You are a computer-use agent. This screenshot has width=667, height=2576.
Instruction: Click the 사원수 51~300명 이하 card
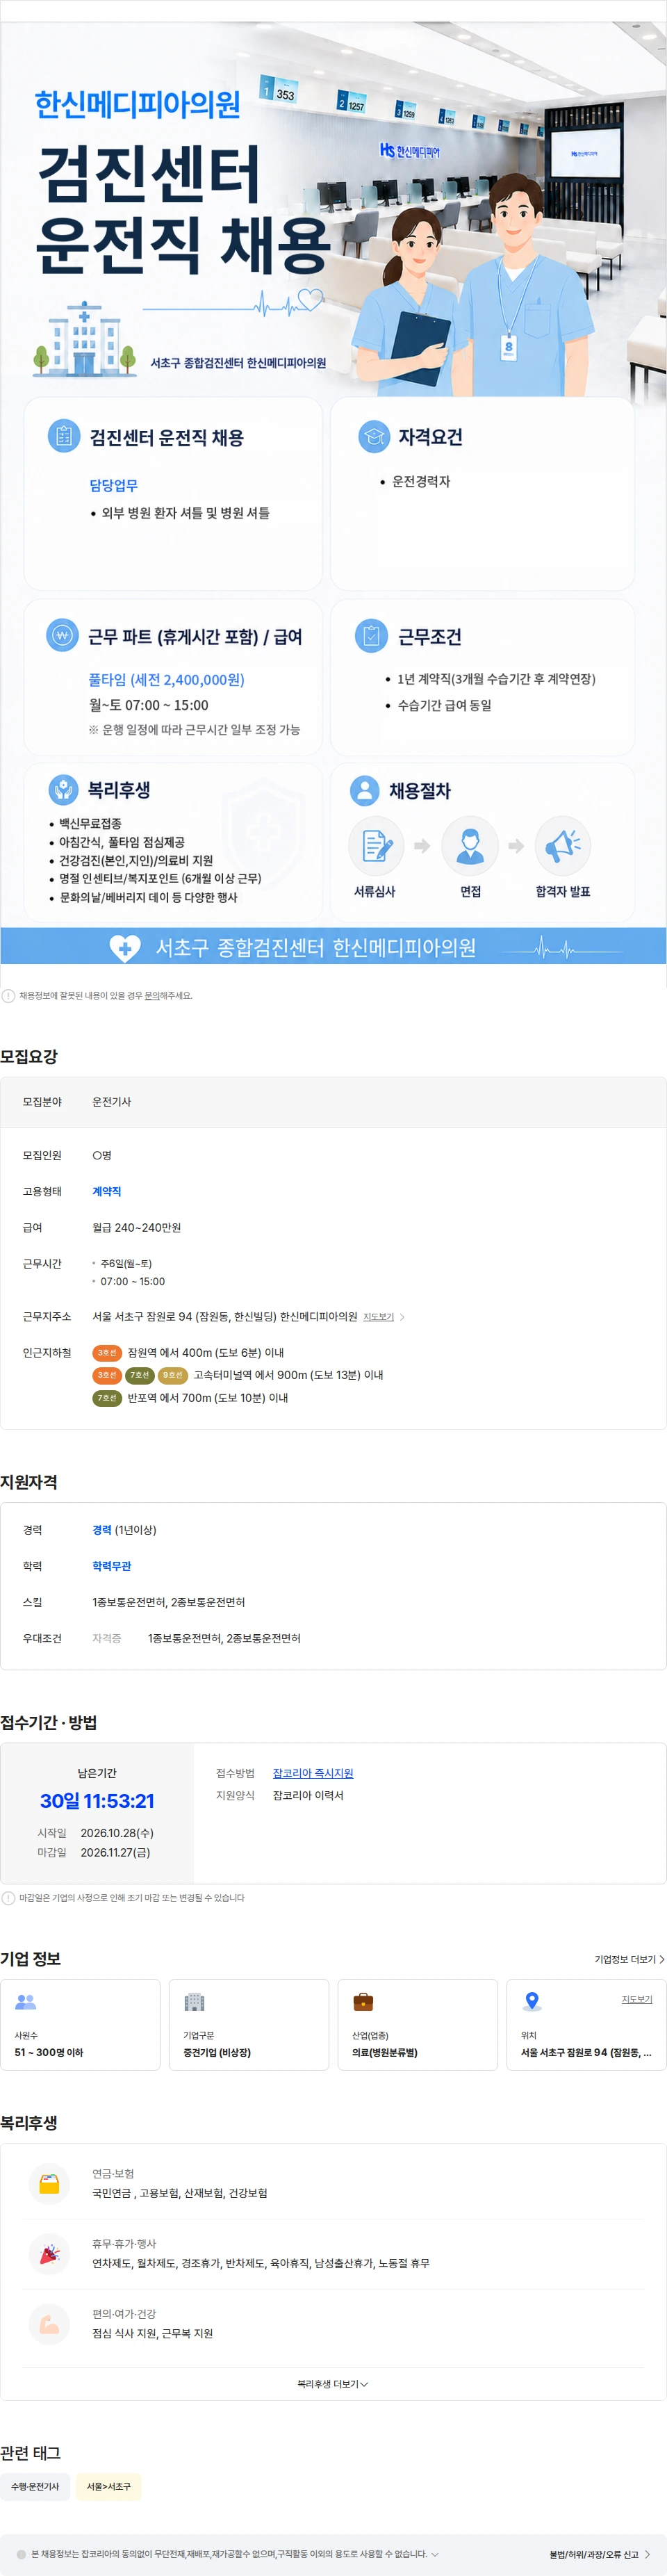tap(80, 2024)
